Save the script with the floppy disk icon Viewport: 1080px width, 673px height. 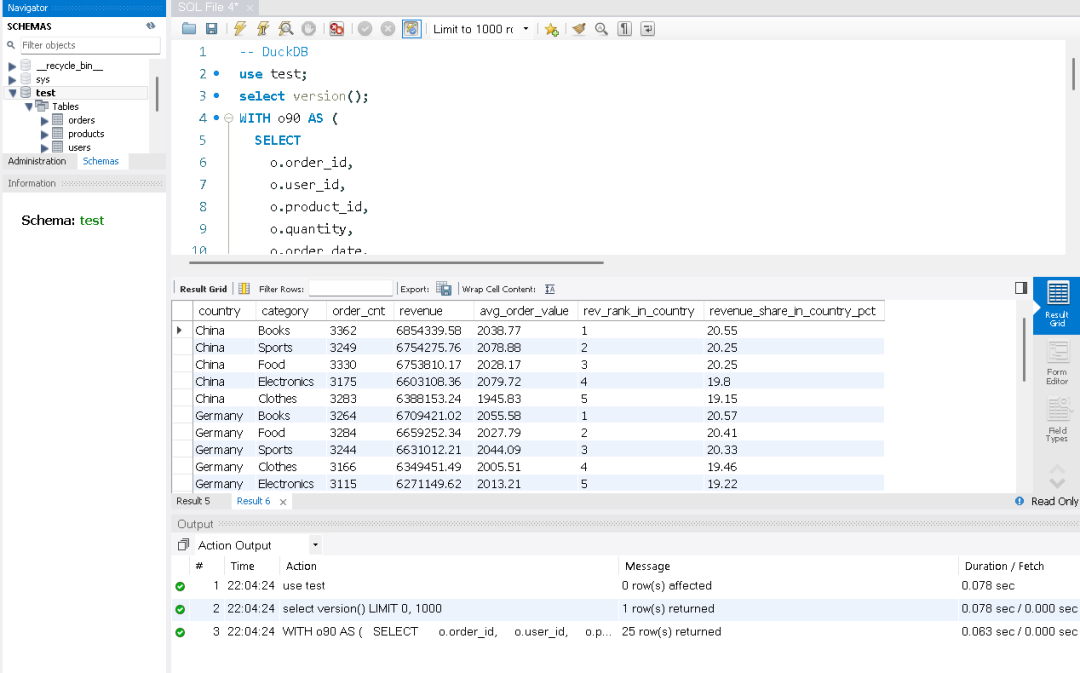pyautogui.click(x=211, y=29)
